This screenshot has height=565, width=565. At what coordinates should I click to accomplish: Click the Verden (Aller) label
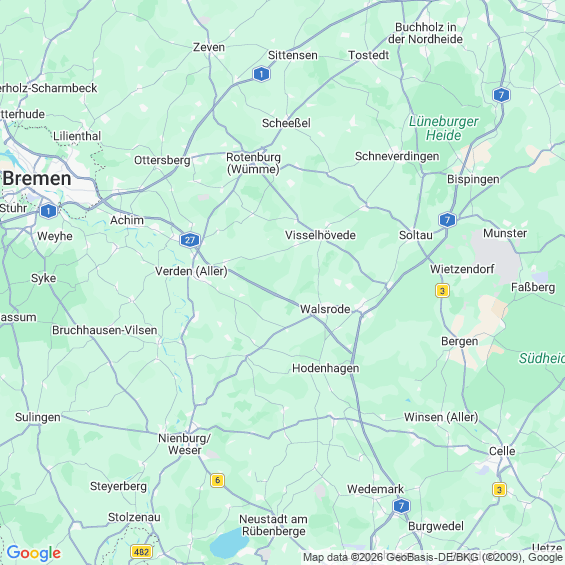[x=191, y=271]
